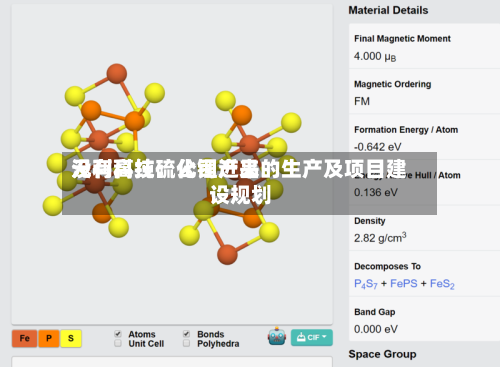The width and height of the screenshot is (500, 367).
Task: Open the FePS decomposition link
Action: click(x=404, y=283)
